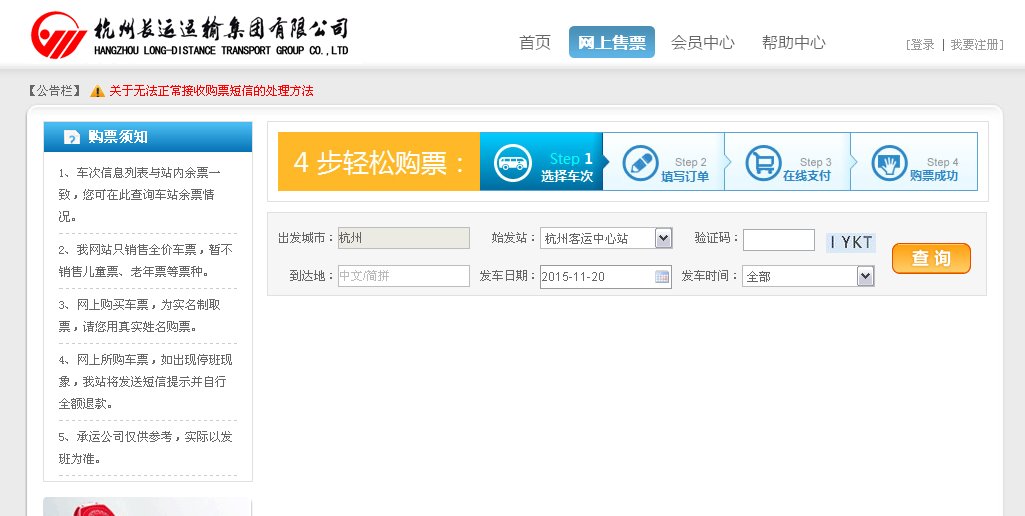Click the 到达地 destination input field

click(403, 276)
